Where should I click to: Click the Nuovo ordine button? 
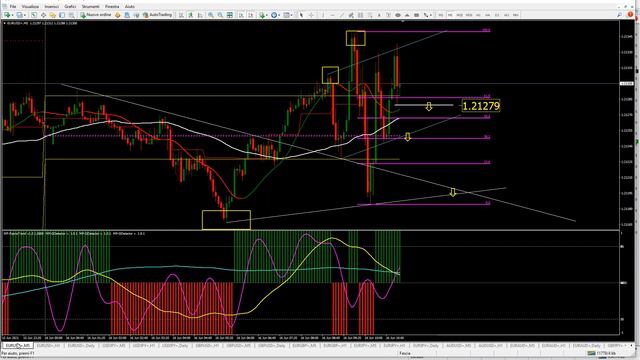[96, 15]
